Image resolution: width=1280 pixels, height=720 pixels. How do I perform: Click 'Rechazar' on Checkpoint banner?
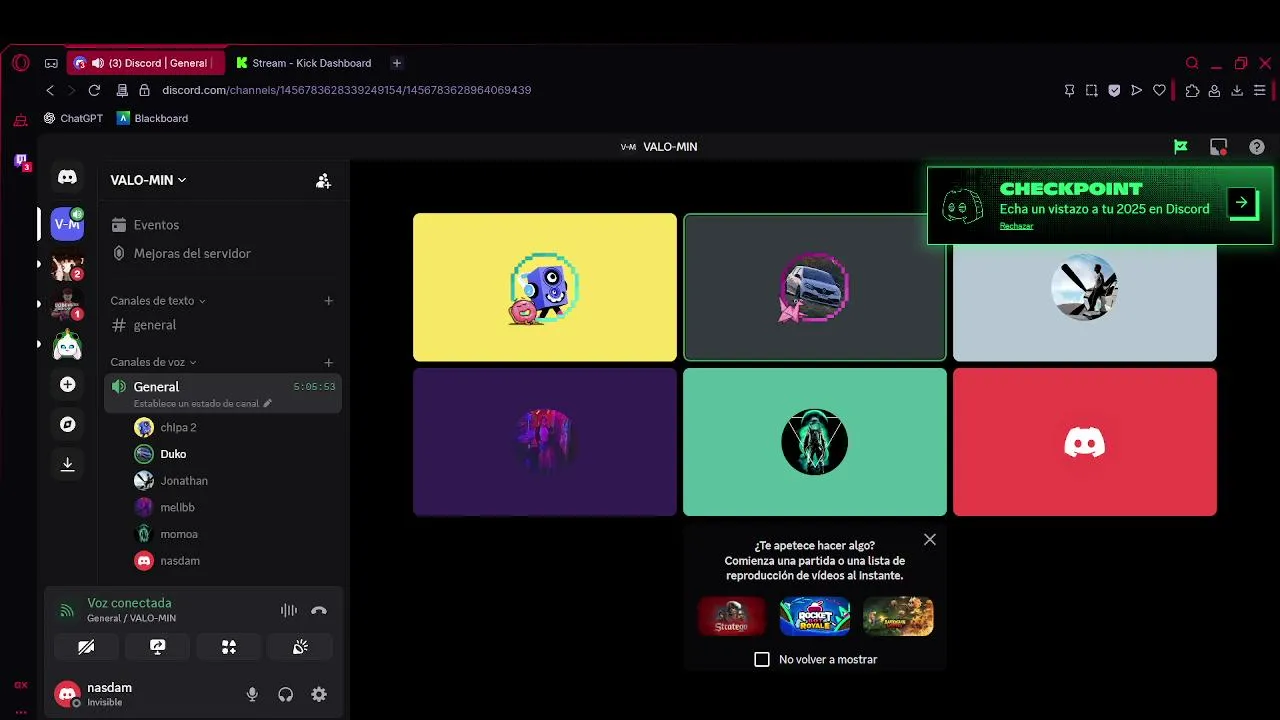[x=1016, y=226]
